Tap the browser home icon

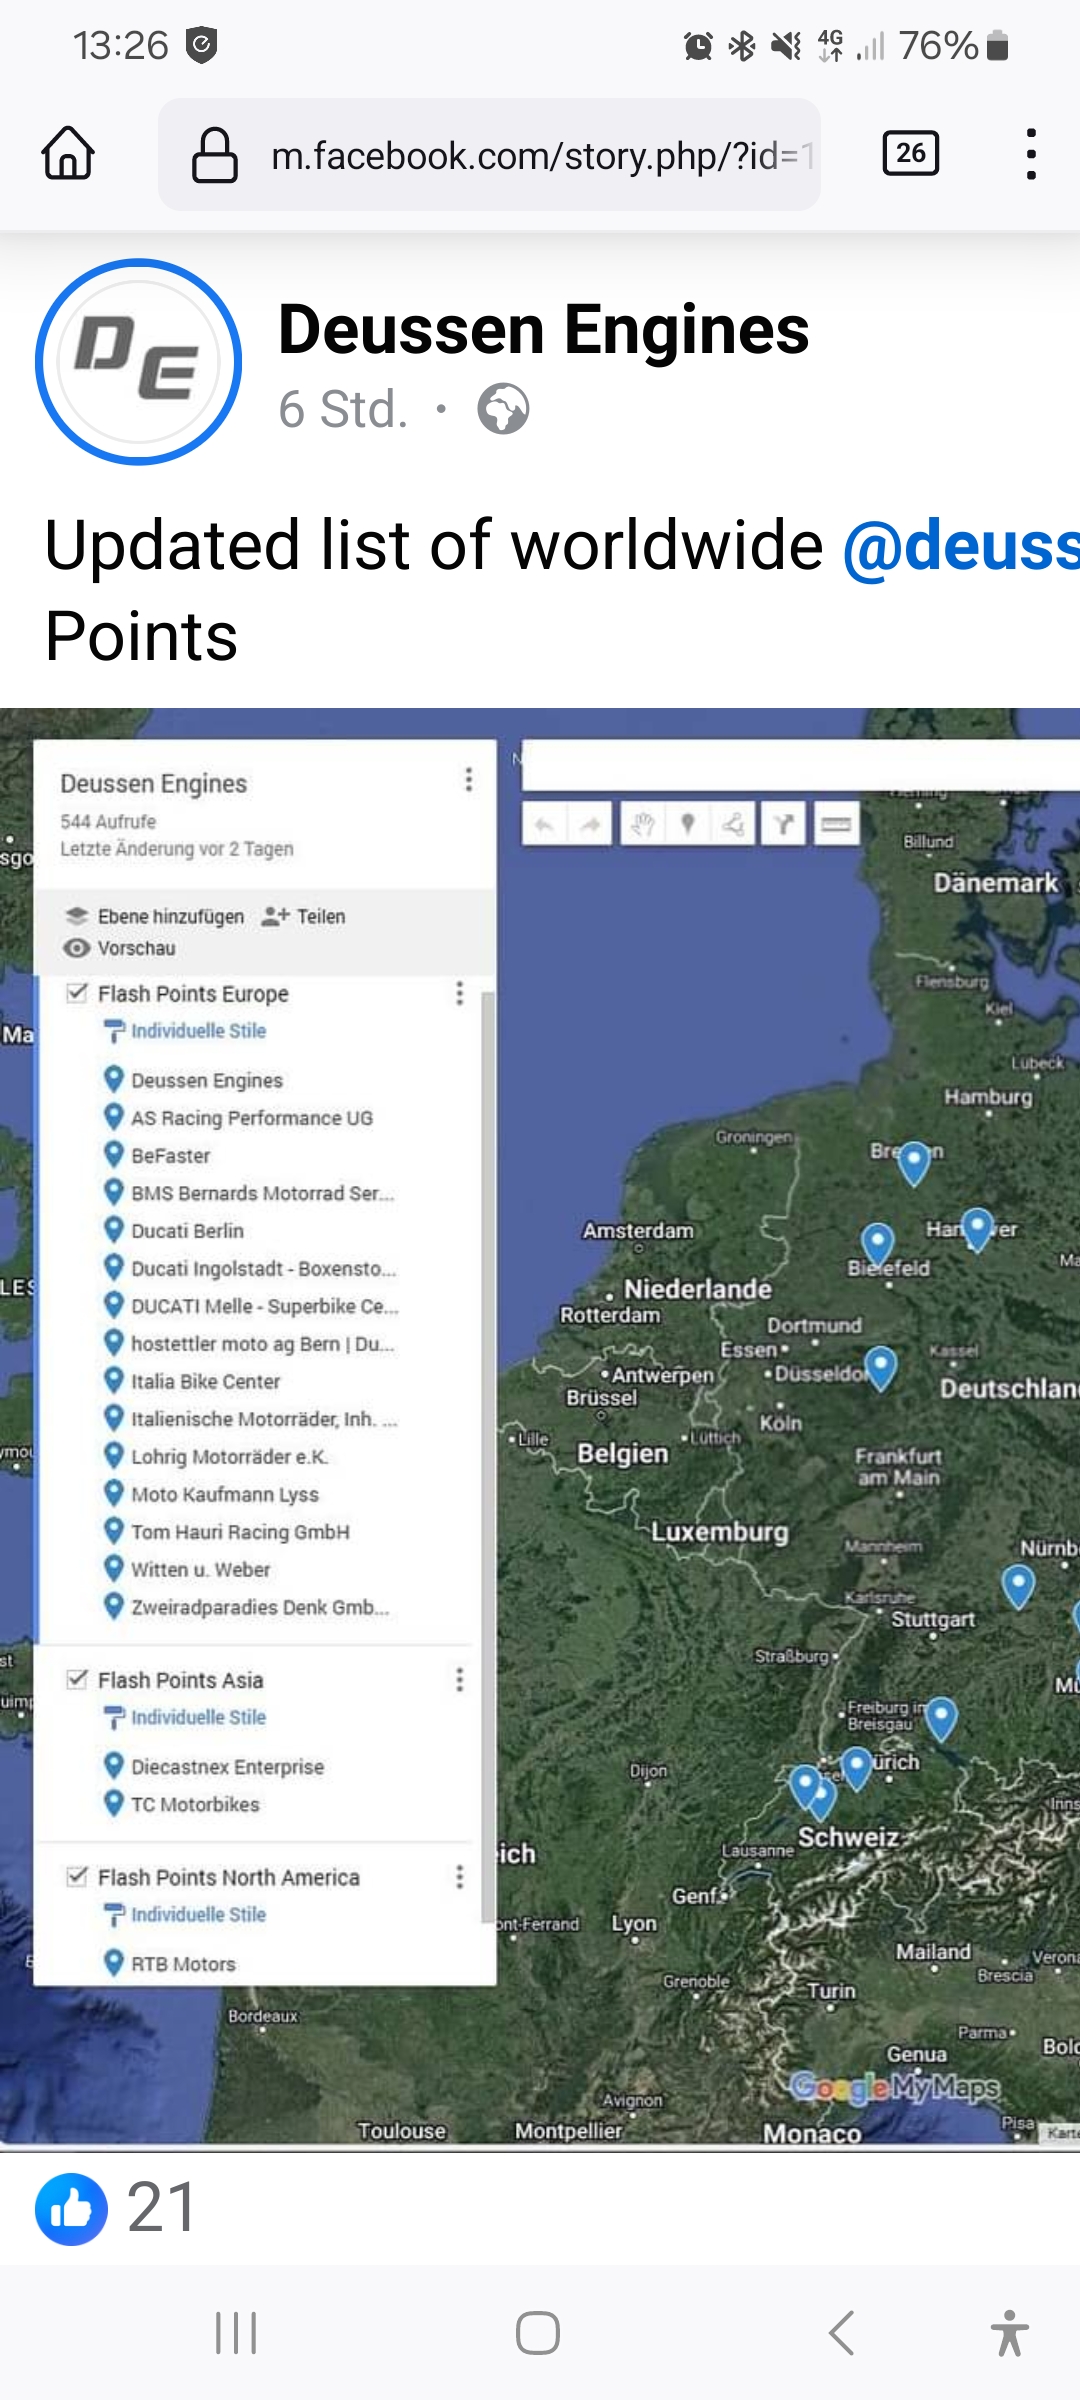[x=68, y=154]
